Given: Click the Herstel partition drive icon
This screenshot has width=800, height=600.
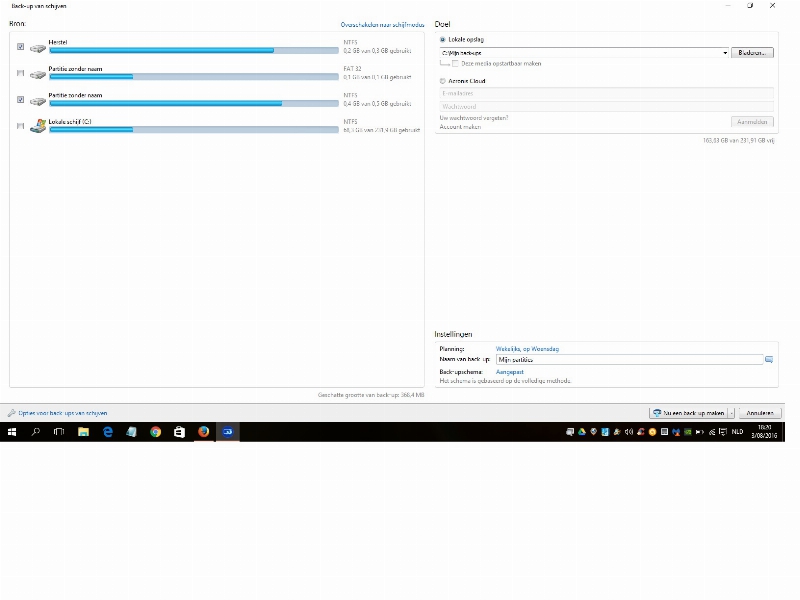Looking at the screenshot, I should tap(38, 46).
